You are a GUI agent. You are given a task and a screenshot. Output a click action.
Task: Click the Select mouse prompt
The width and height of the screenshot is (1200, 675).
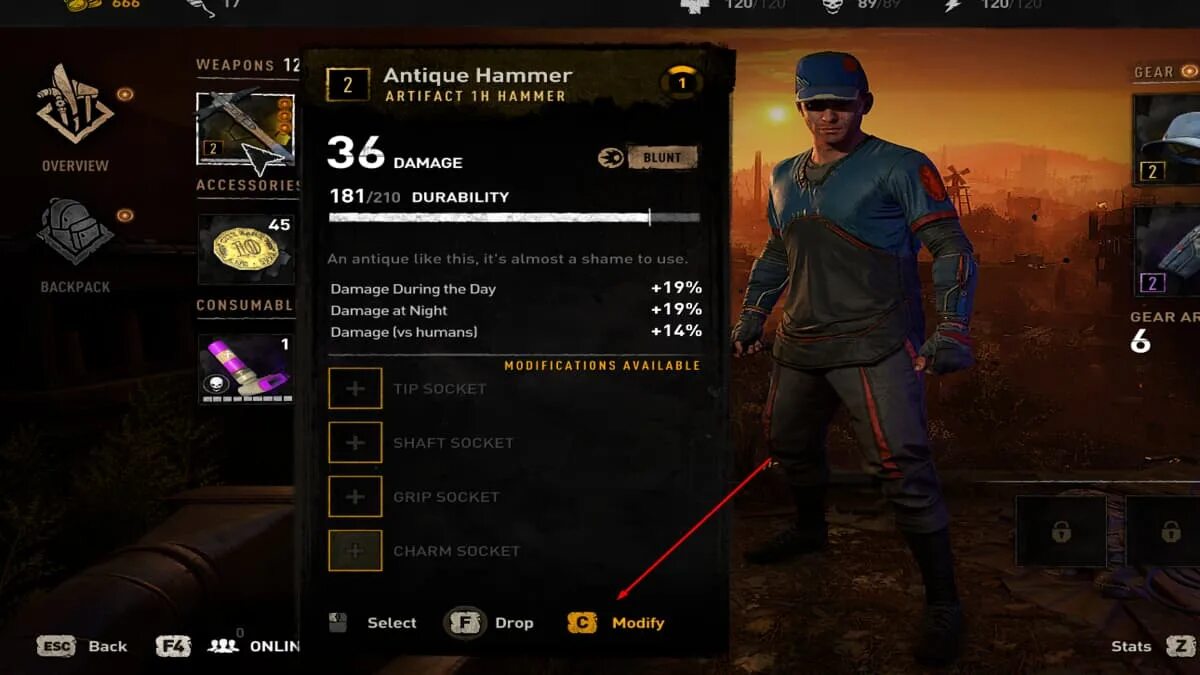pyautogui.click(x=373, y=623)
